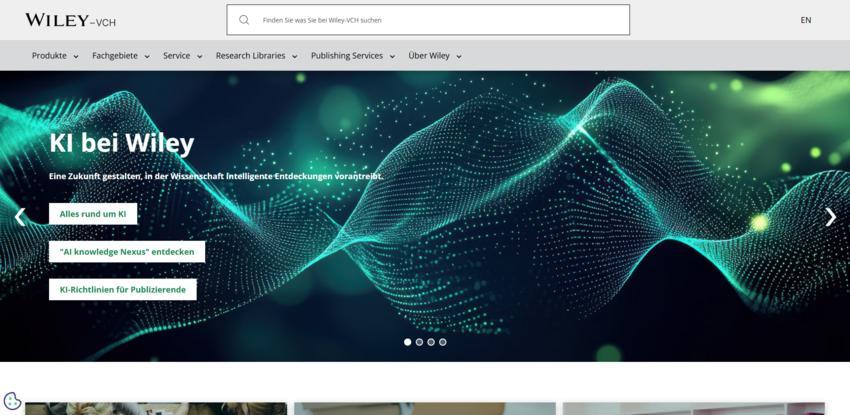Viewport: 850px width, 415px height.
Task: Go to previous carousel slide
Action: coord(20,217)
